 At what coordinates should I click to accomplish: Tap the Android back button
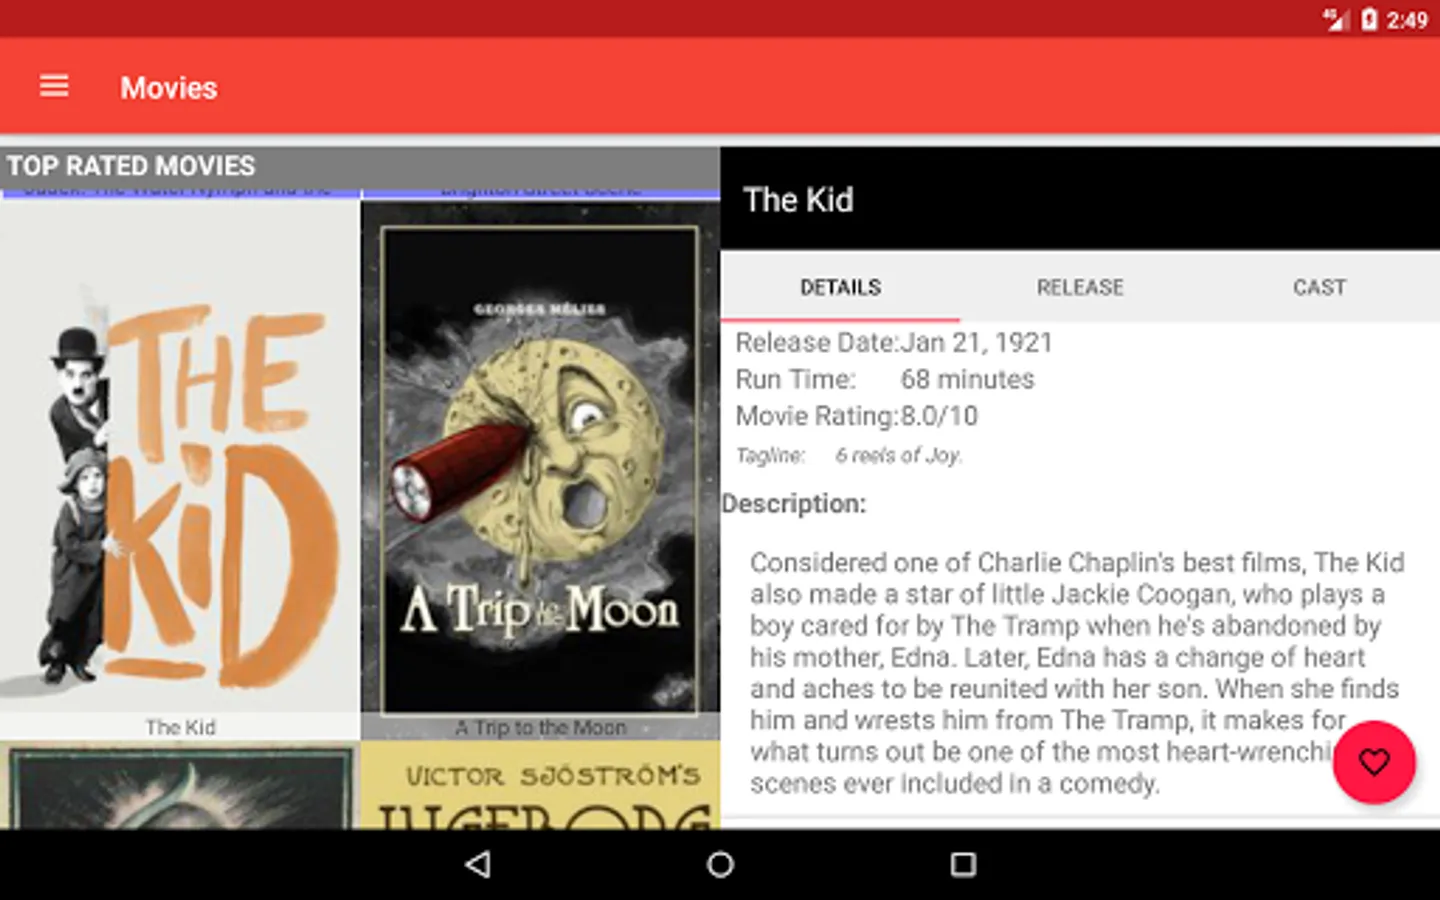478,864
